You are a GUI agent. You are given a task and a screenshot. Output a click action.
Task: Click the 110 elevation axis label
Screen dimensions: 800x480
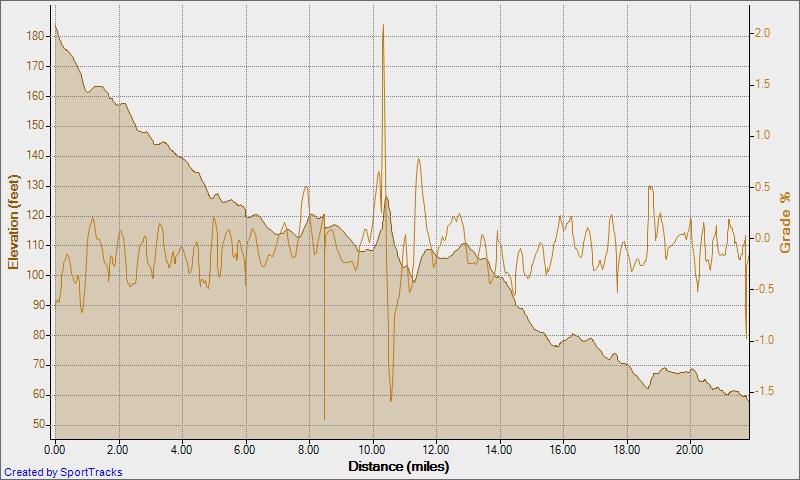click(36, 246)
